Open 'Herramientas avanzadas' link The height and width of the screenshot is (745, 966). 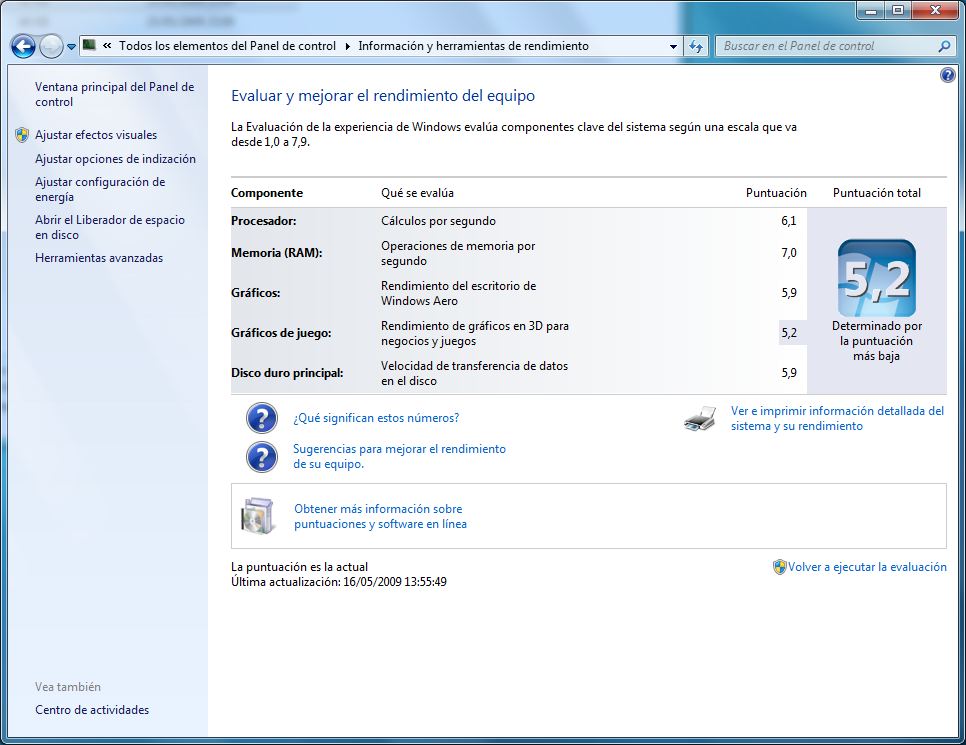[x=99, y=258]
